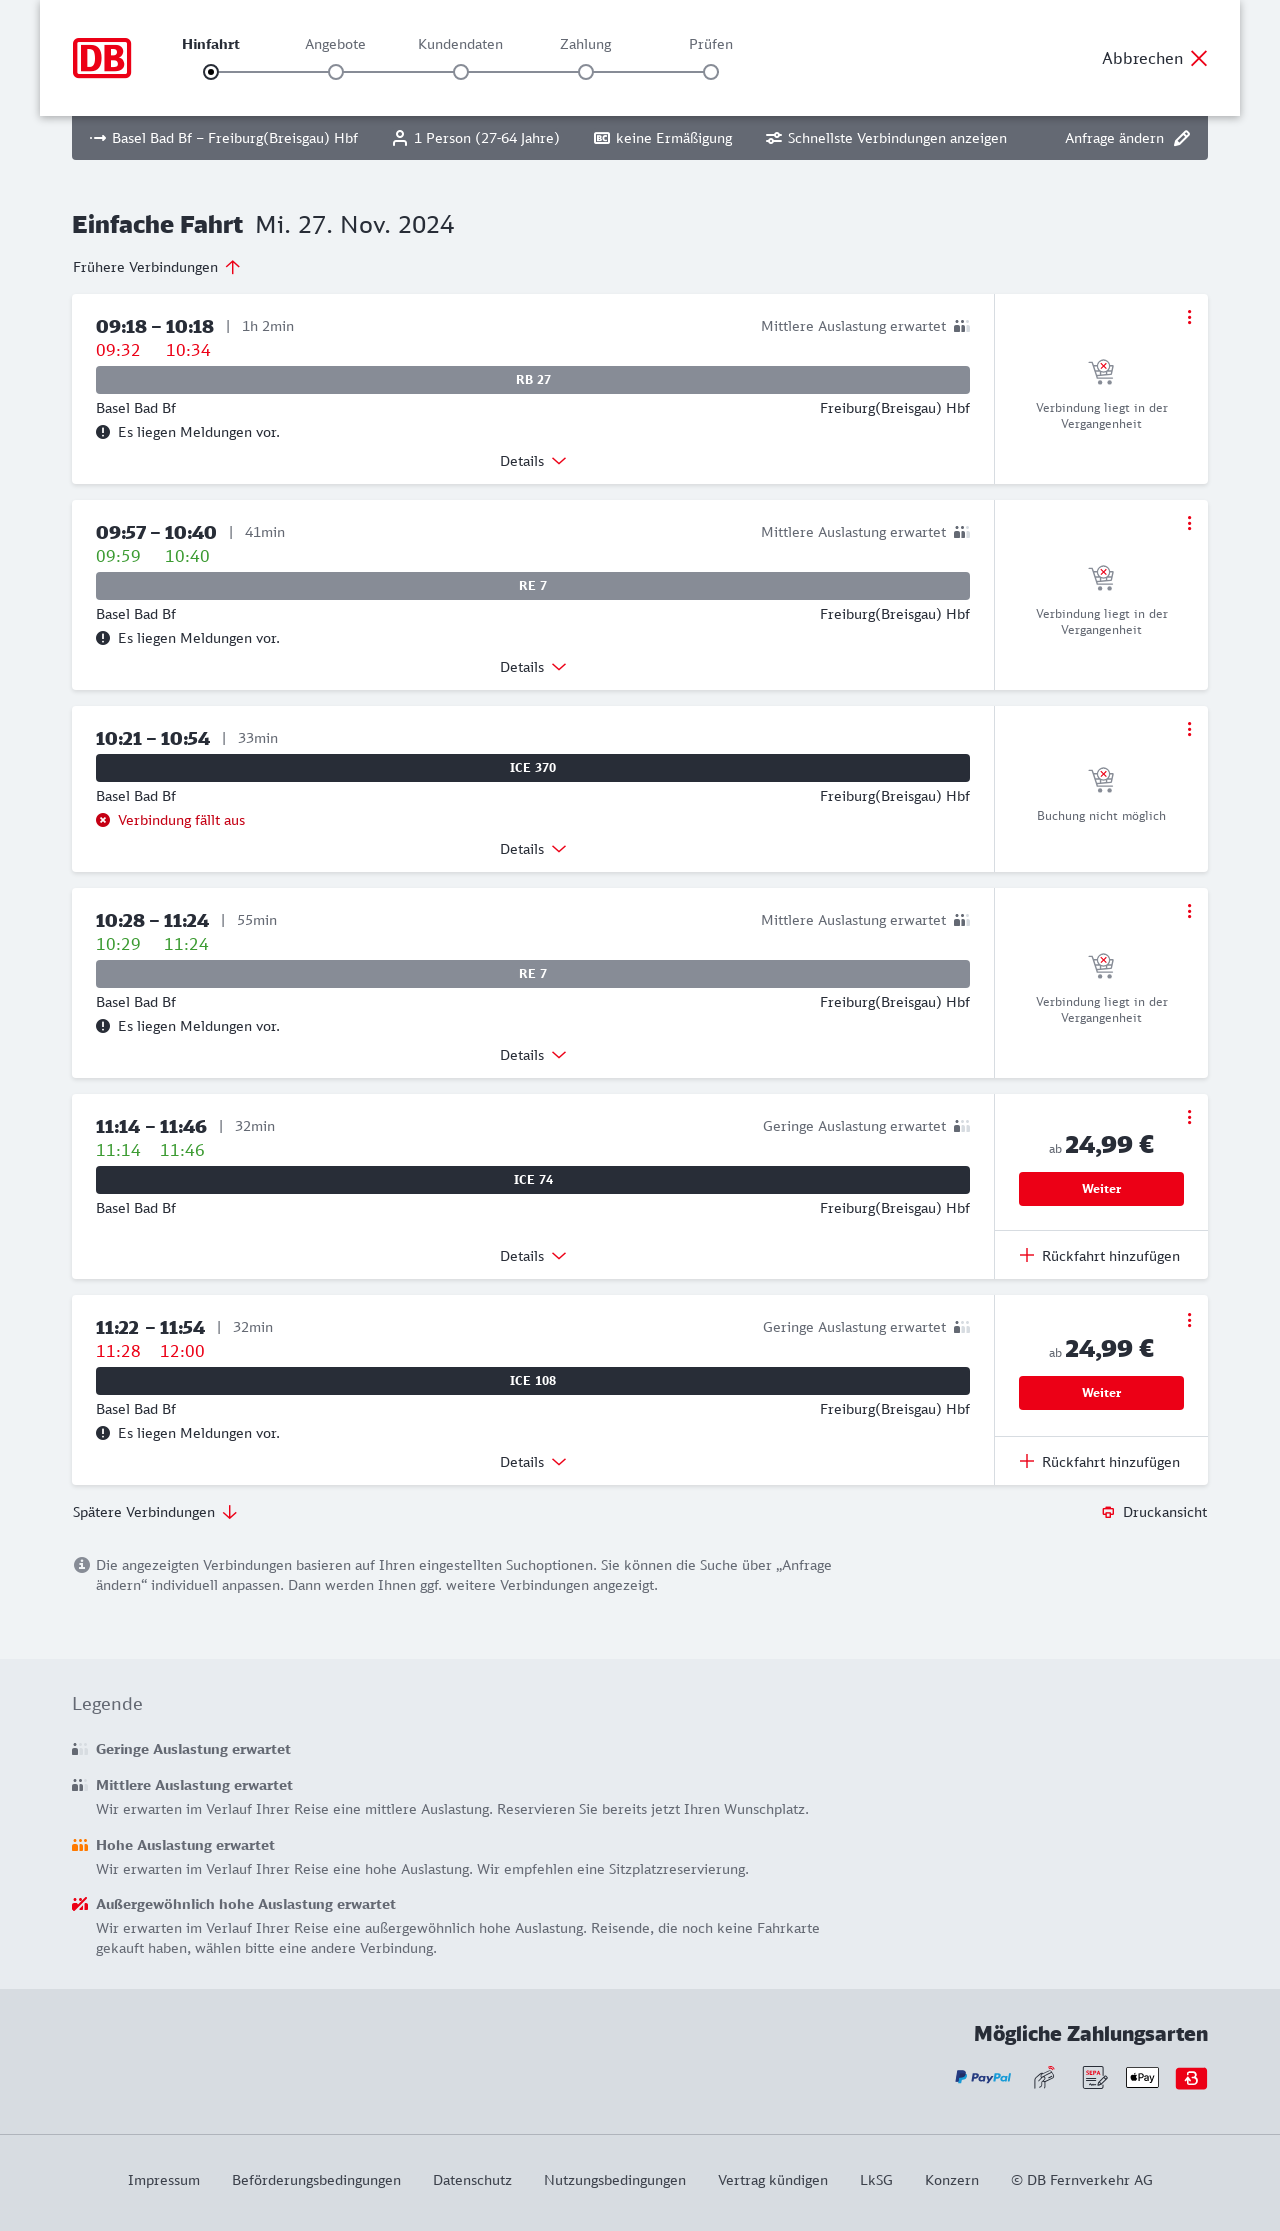Click the exclamation icon under ICE 108
1280x2231 pixels.
point(103,1433)
